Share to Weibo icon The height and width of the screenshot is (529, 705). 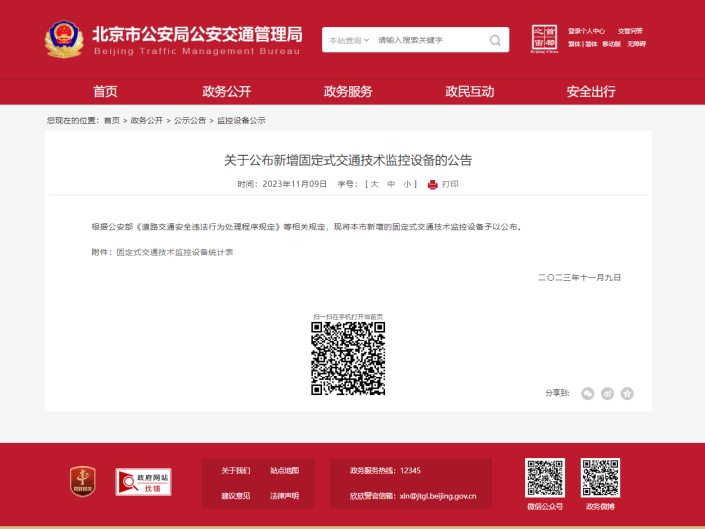tap(607, 394)
